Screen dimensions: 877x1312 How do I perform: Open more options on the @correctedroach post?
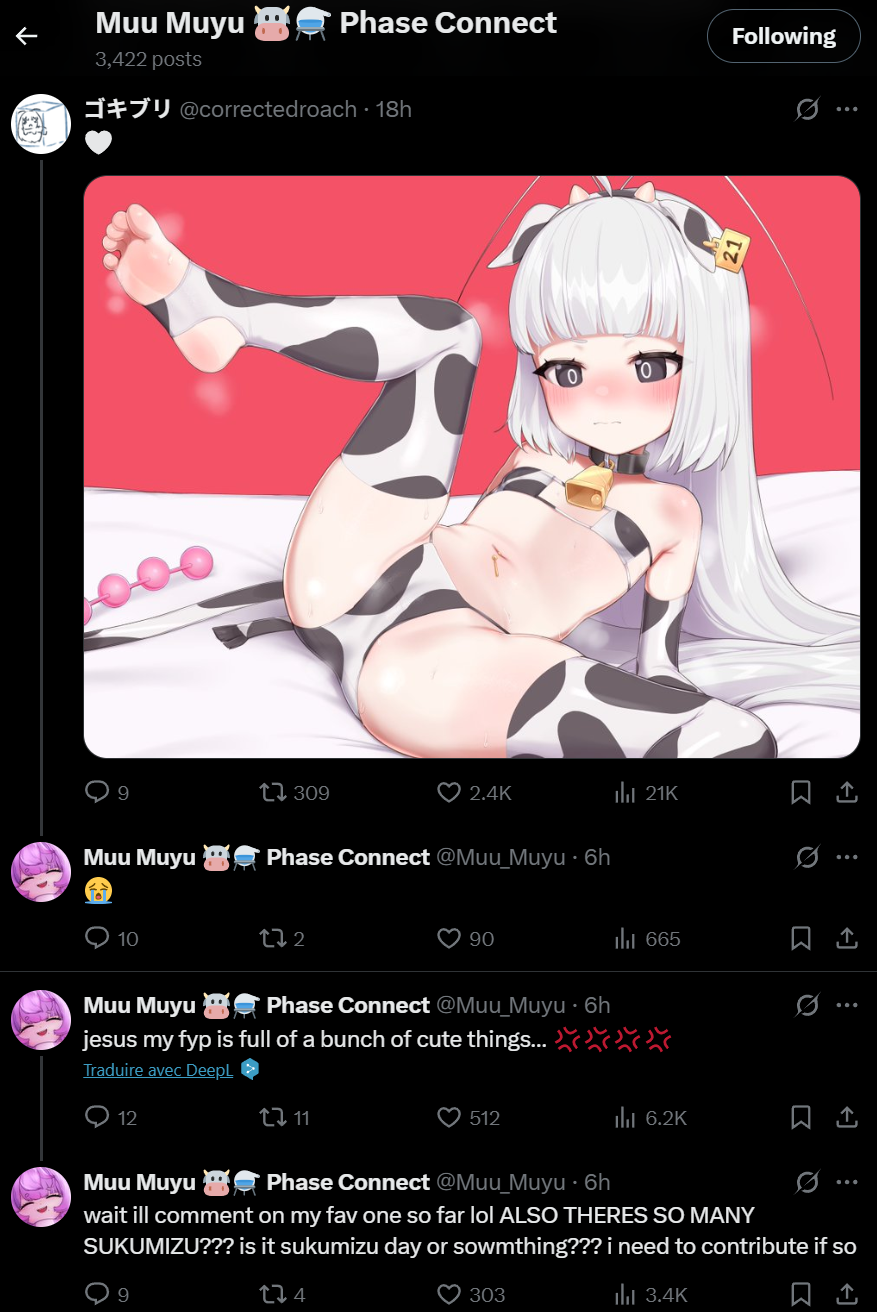(x=846, y=109)
